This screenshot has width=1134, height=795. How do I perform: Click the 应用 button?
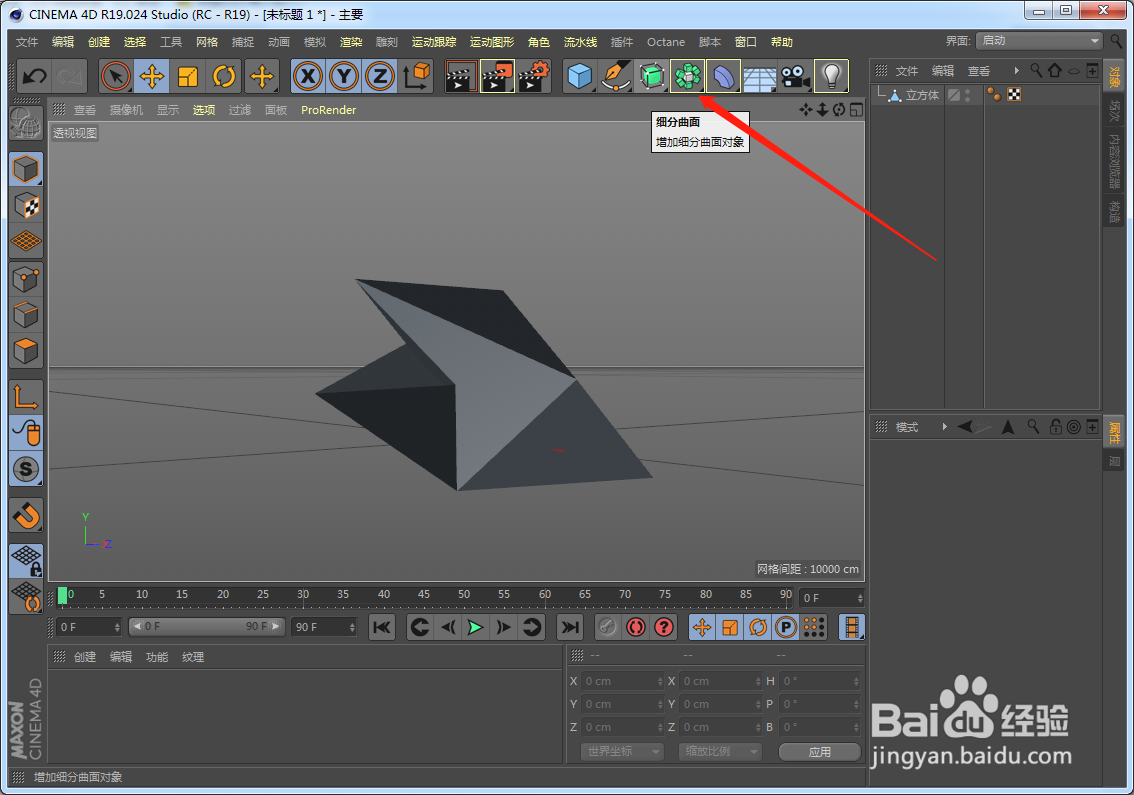[x=819, y=752]
